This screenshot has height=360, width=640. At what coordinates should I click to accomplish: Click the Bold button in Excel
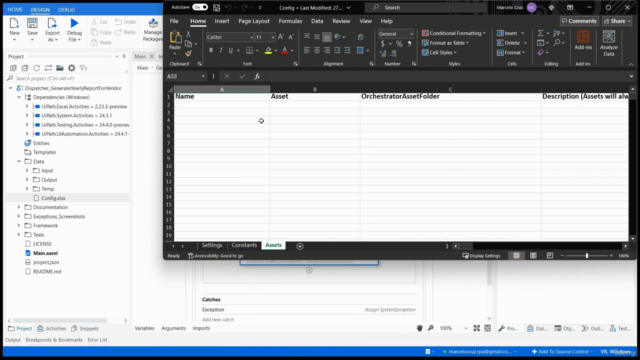(211, 50)
